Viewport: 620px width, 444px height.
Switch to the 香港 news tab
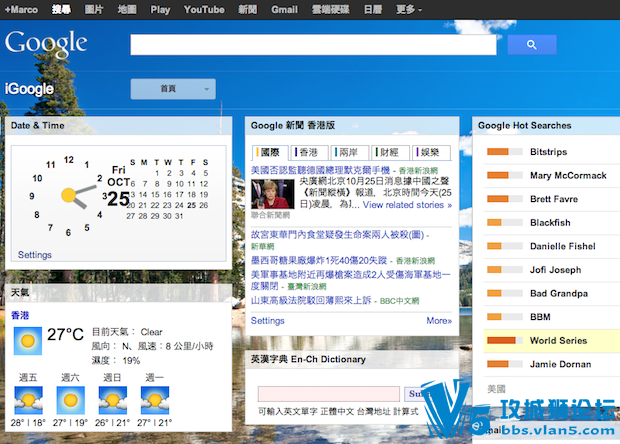tap(309, 152)
